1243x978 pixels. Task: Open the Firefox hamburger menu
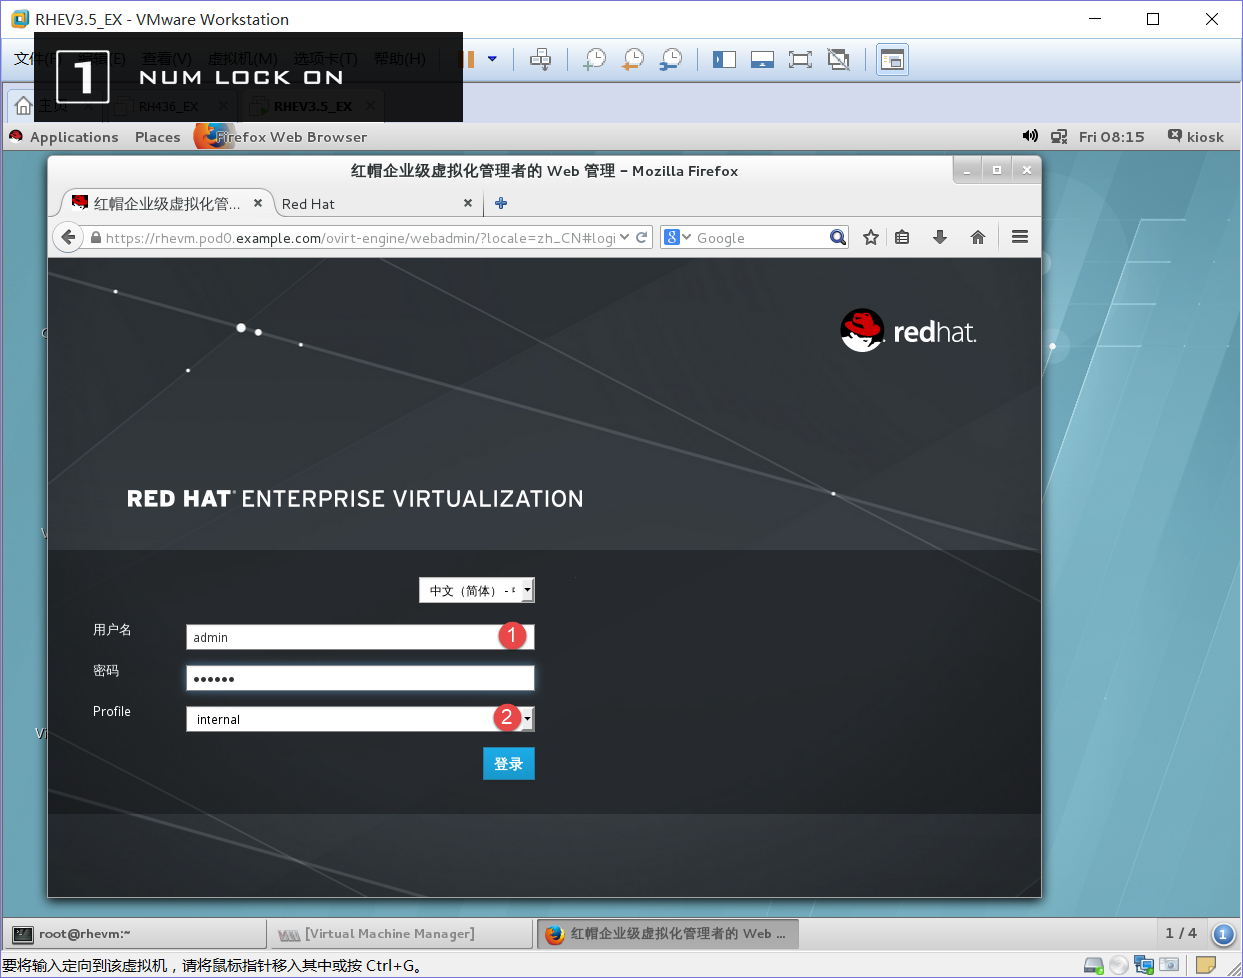pos(1020,237)
